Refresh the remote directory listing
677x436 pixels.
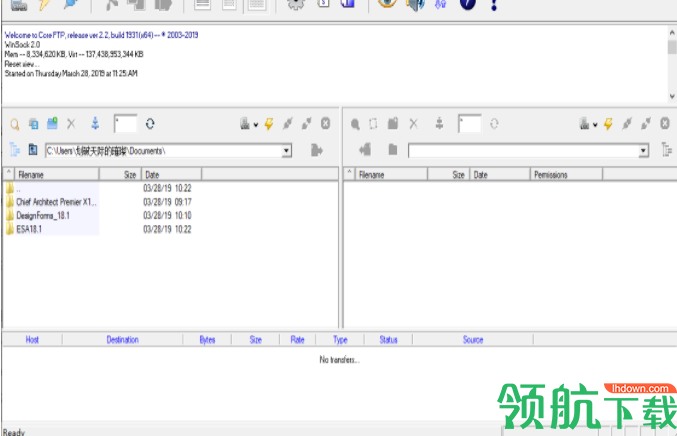(494, 124)
